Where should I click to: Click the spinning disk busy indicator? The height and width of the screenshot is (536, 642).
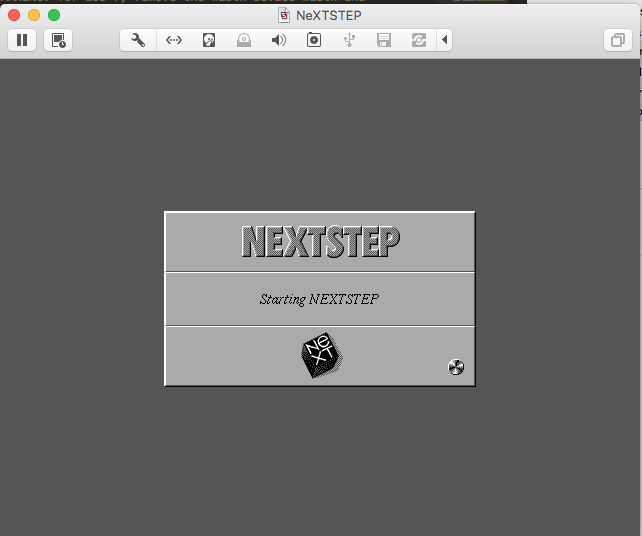[456, 367]
